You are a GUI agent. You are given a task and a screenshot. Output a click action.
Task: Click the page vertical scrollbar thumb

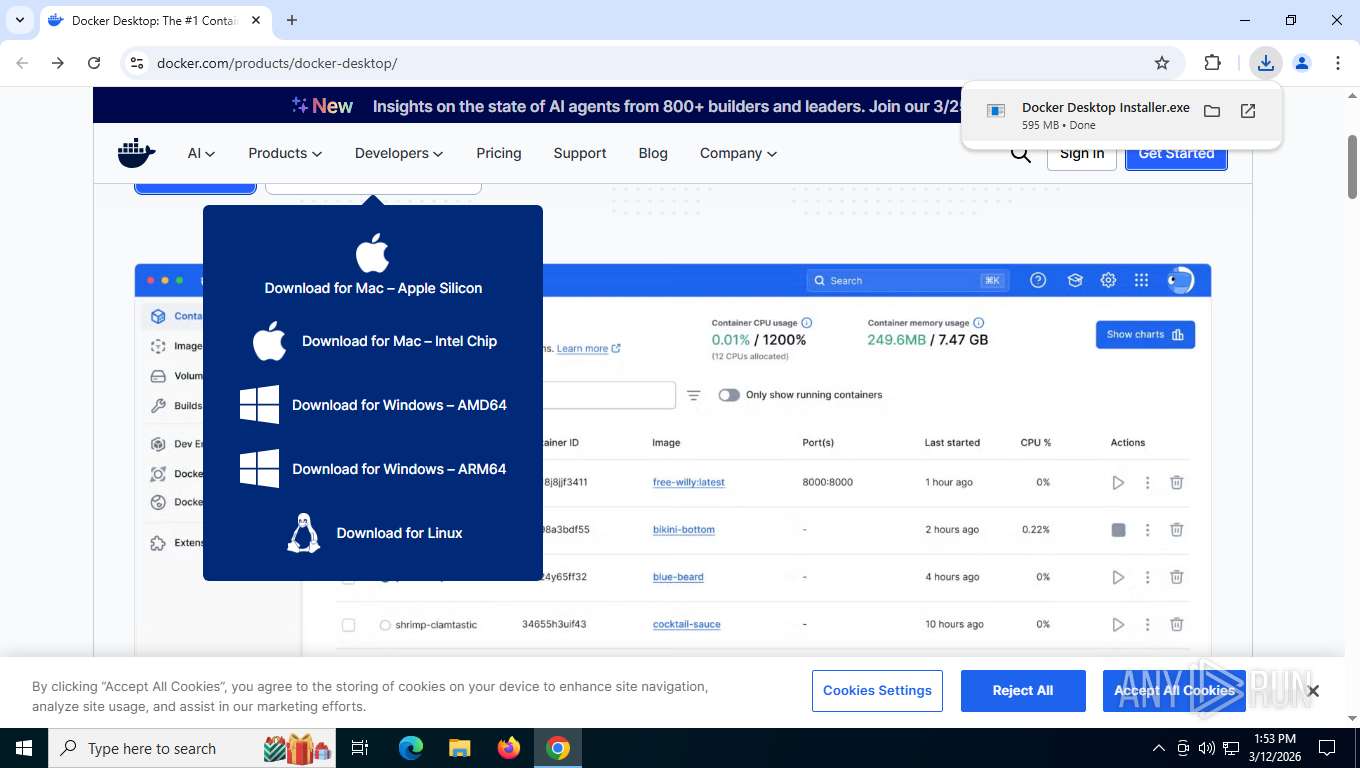[x=1352, y=168]
